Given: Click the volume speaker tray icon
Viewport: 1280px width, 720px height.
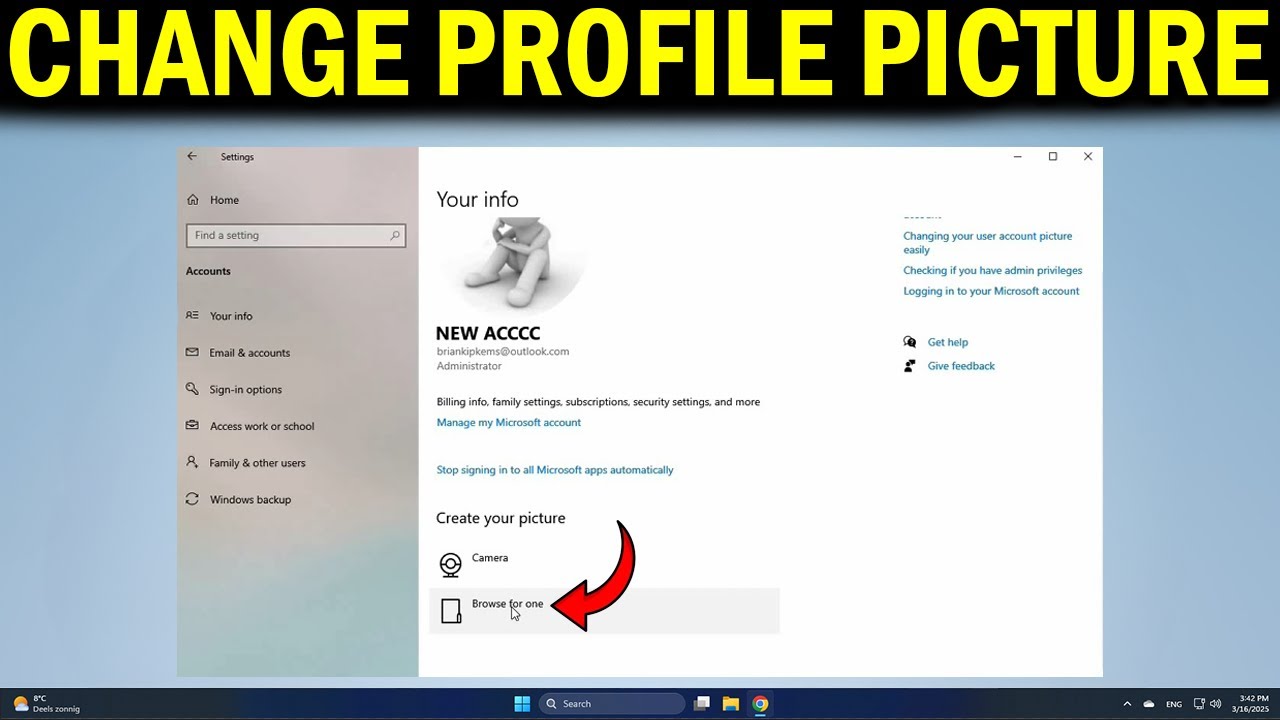Looking at the screenshot, I should pyautogui.click(x=1218, y=704).
